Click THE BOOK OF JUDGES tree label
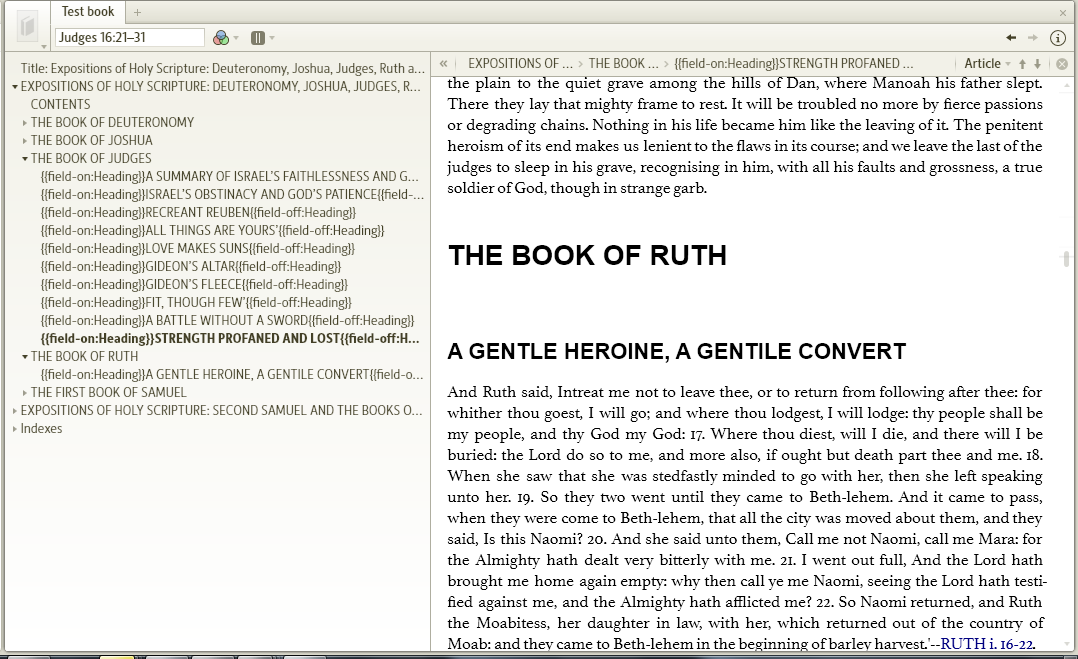The image size is (1078, 659). point(91,159)
